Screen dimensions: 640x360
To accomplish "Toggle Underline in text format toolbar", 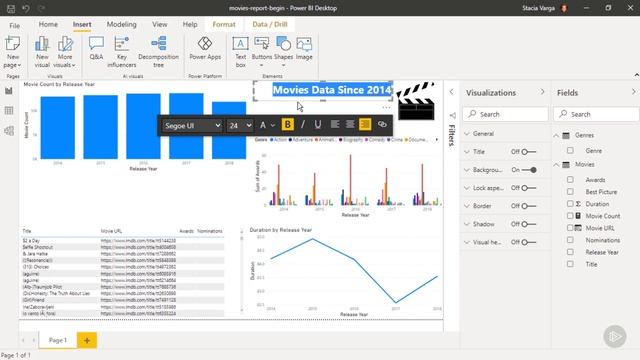I will pos(318,124).
